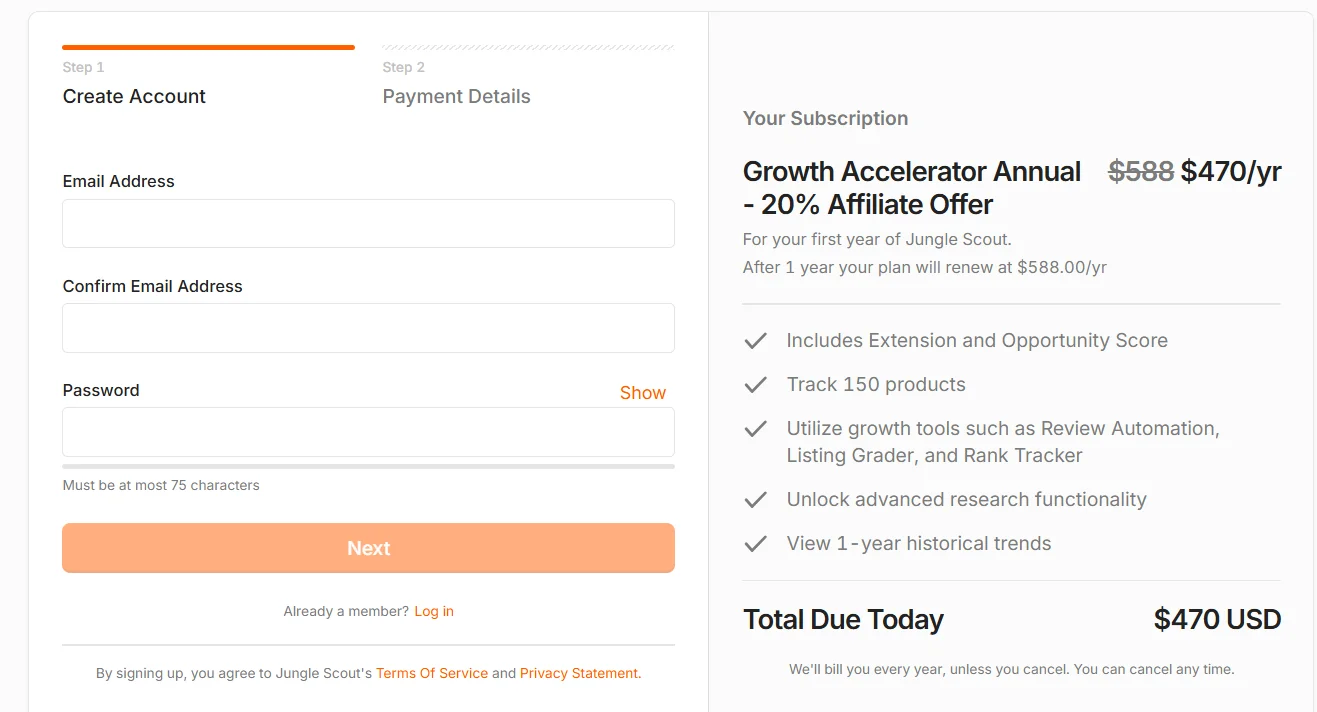The image size is (1317, 712).
Task: Open the Privacy Statement link
Action: (x=579, y=673)
